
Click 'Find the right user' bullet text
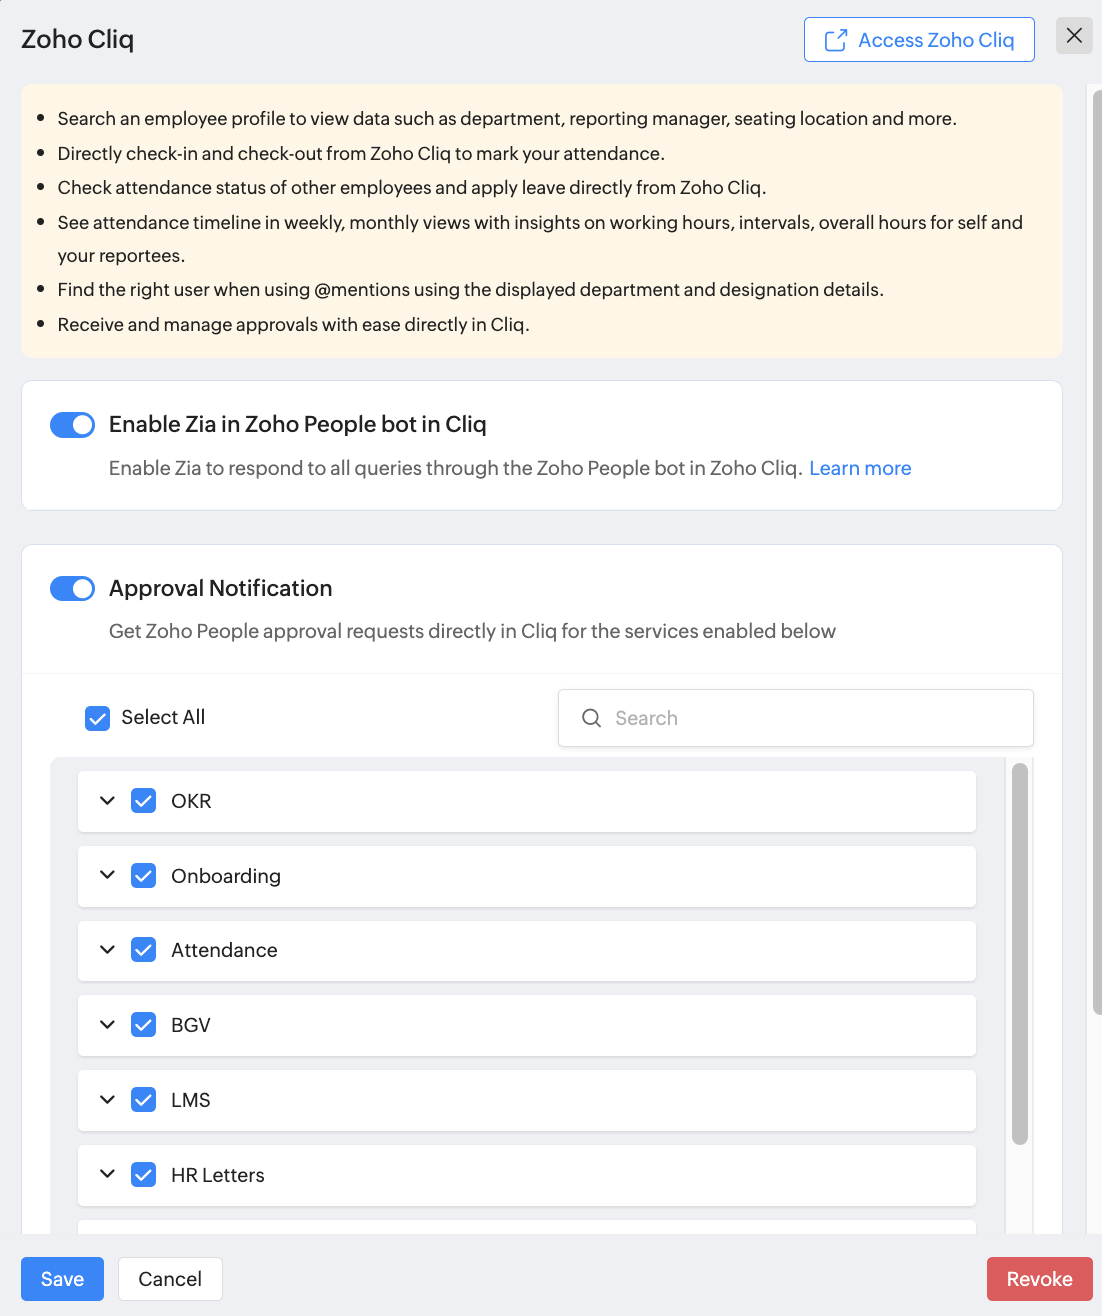(x=471, y=289)
